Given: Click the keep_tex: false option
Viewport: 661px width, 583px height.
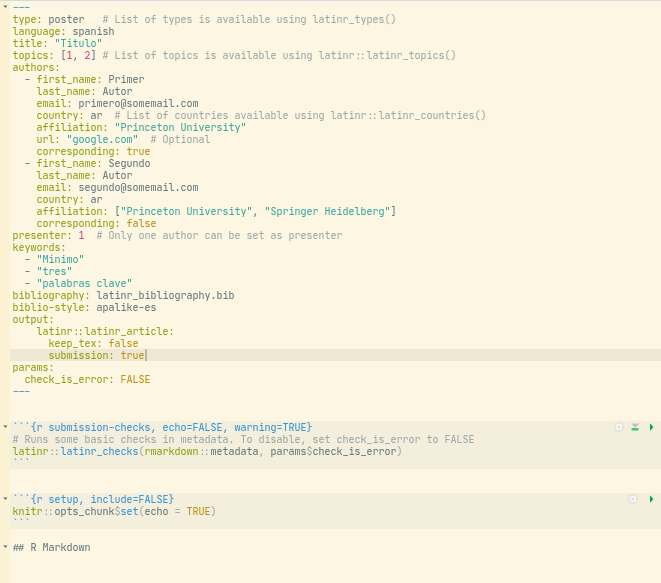Looking at the screenshot, I should (93, 344).
